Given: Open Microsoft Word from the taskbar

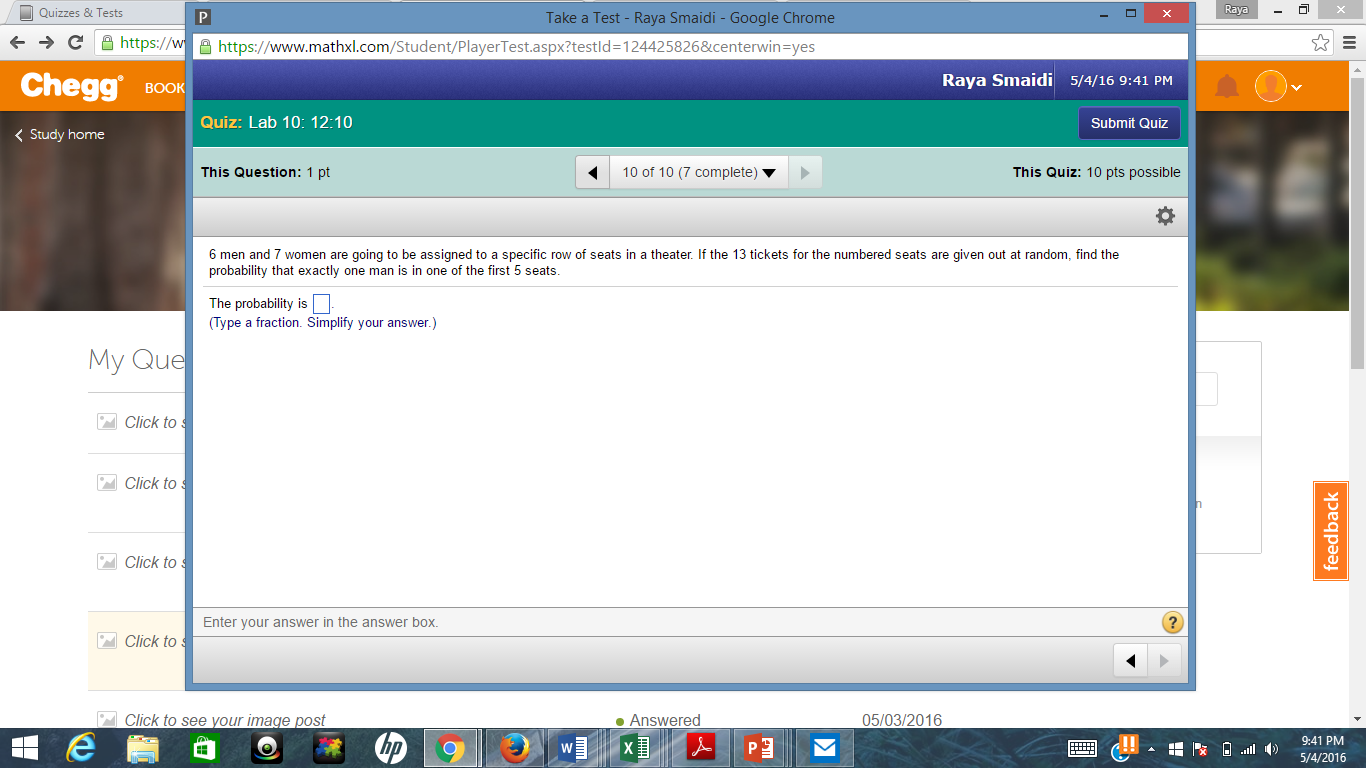Looking at the screenshot, I should (x=573, y=748).
